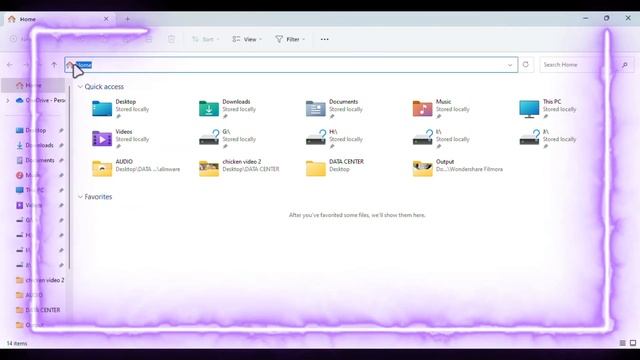Click the search magnifier icon
Screen dimensions: 640x360
624,64
